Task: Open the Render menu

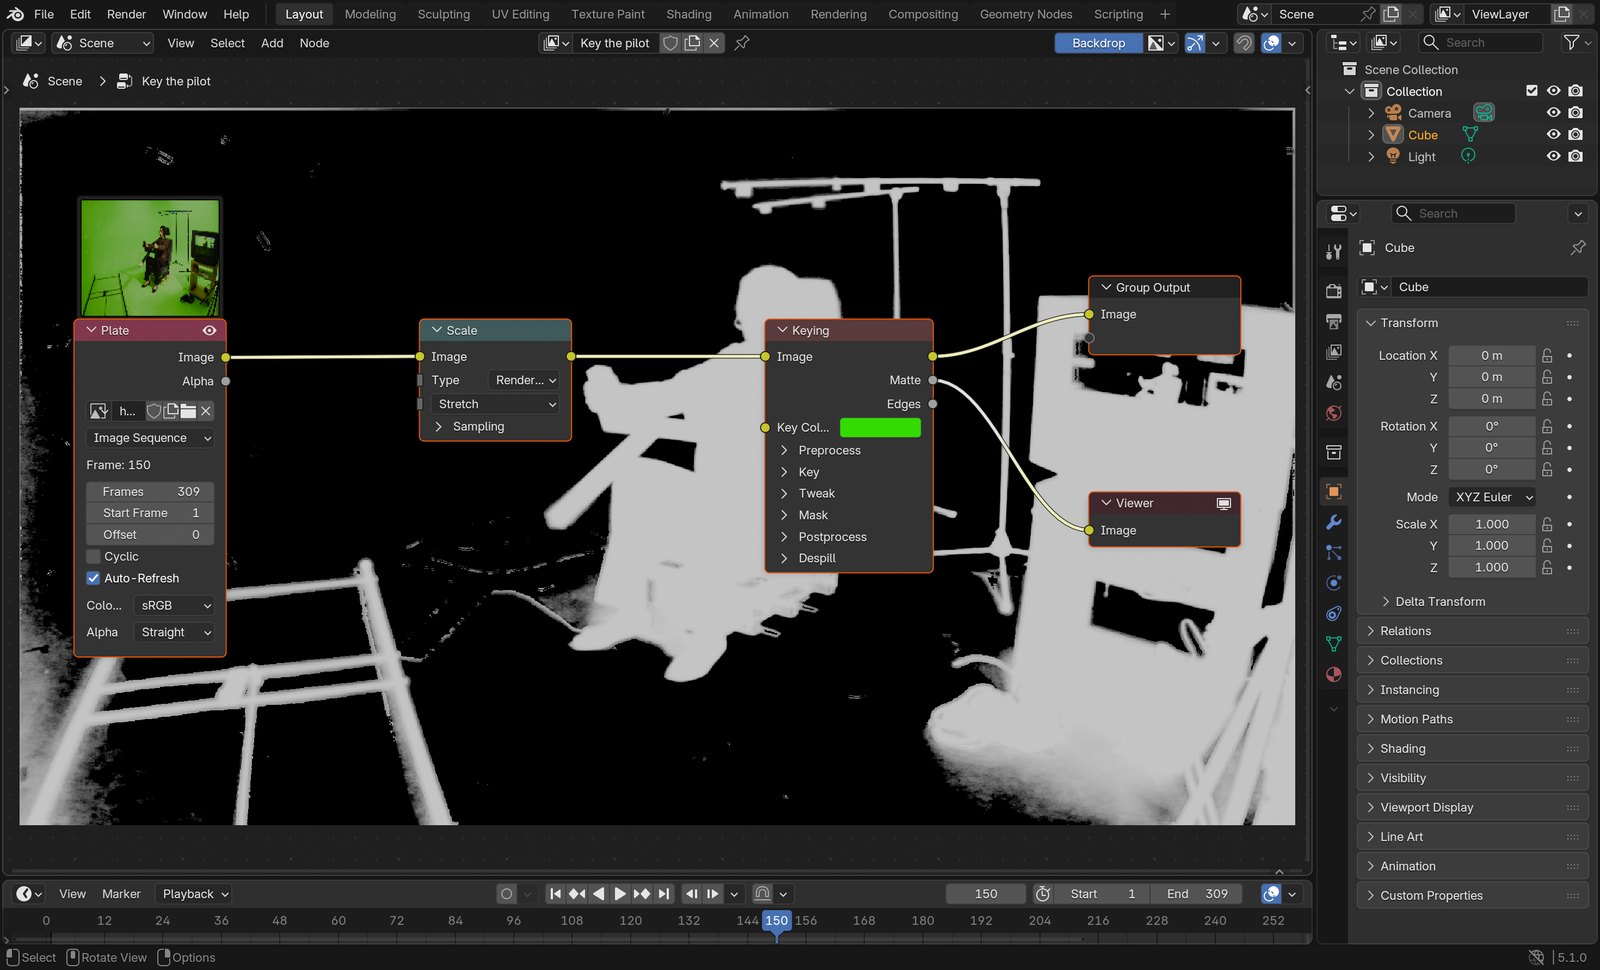Action: pos(126,14)
